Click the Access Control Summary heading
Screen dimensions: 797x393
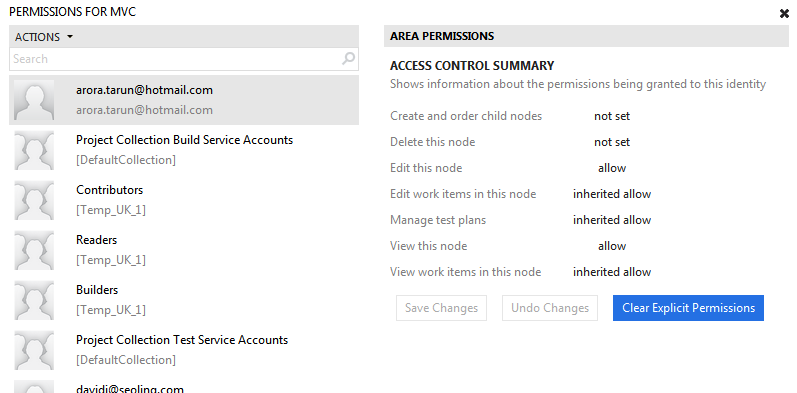[x=472, y=66]
